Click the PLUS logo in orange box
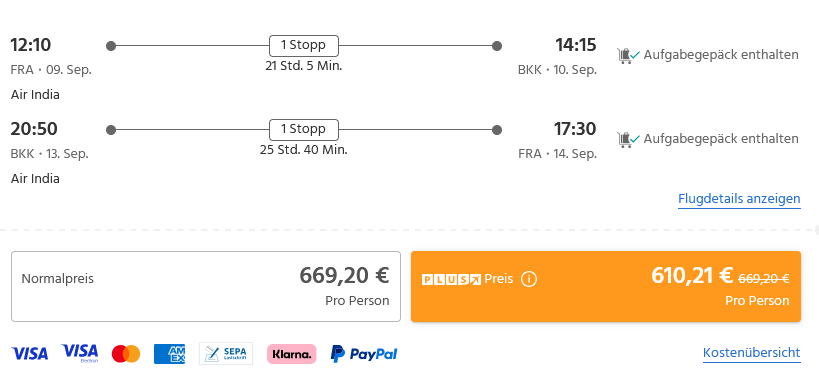The width and height of the screenshot is (819, 368). pyautogui.click(x=451, y=280)
